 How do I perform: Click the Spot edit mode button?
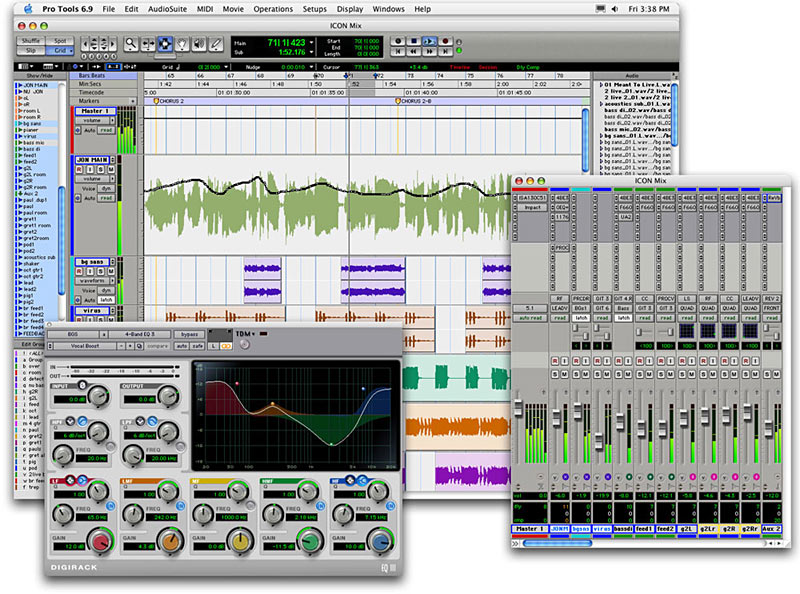tap(60, 41)
